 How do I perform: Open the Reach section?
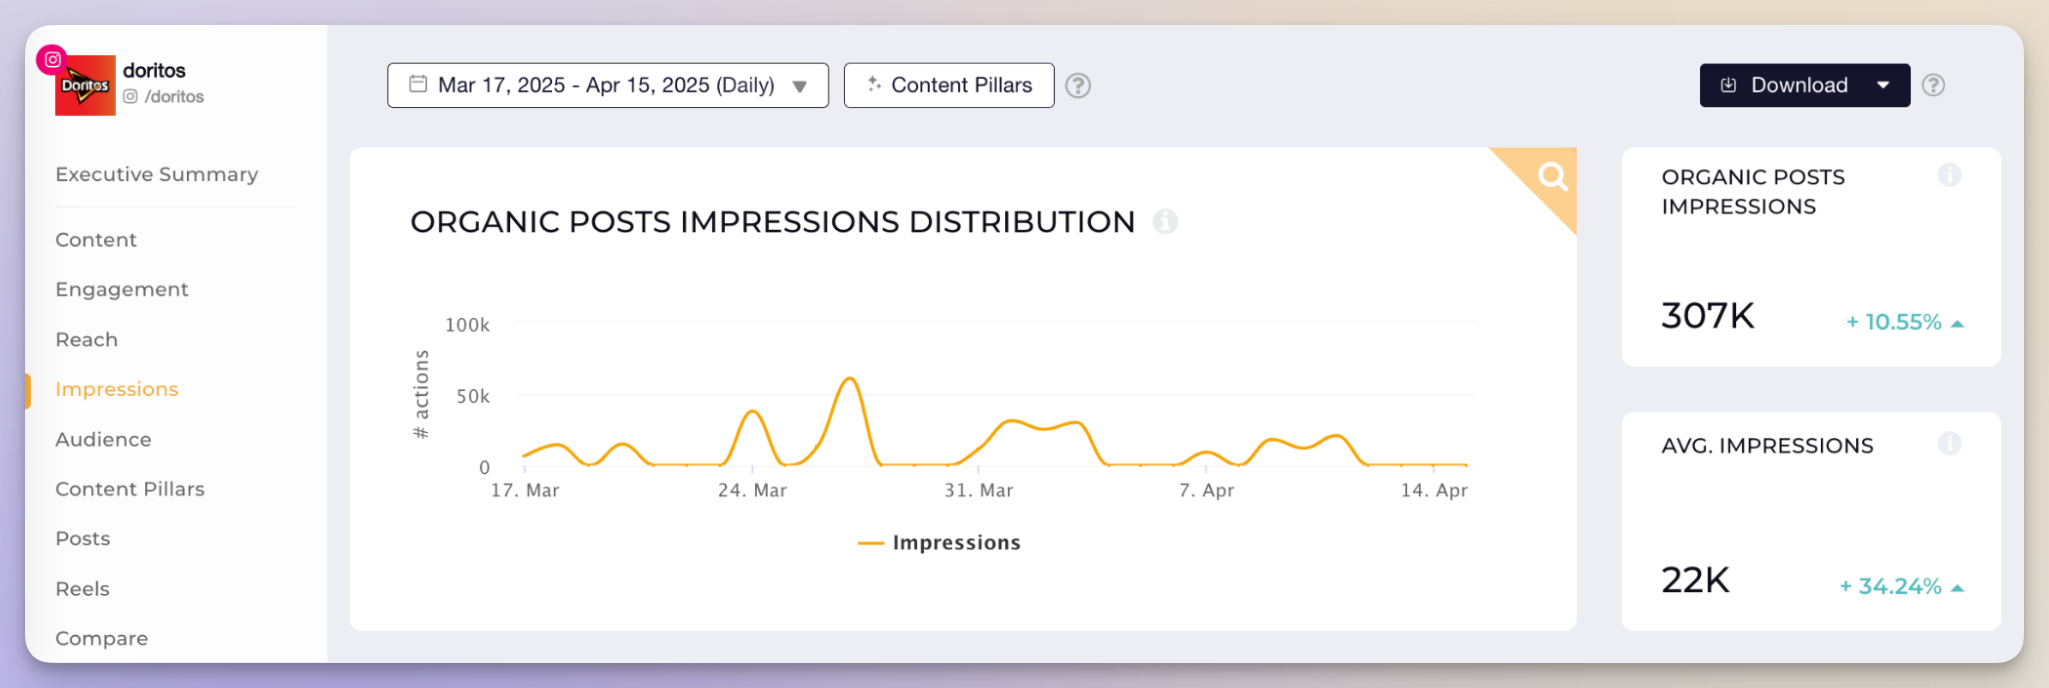87,339
